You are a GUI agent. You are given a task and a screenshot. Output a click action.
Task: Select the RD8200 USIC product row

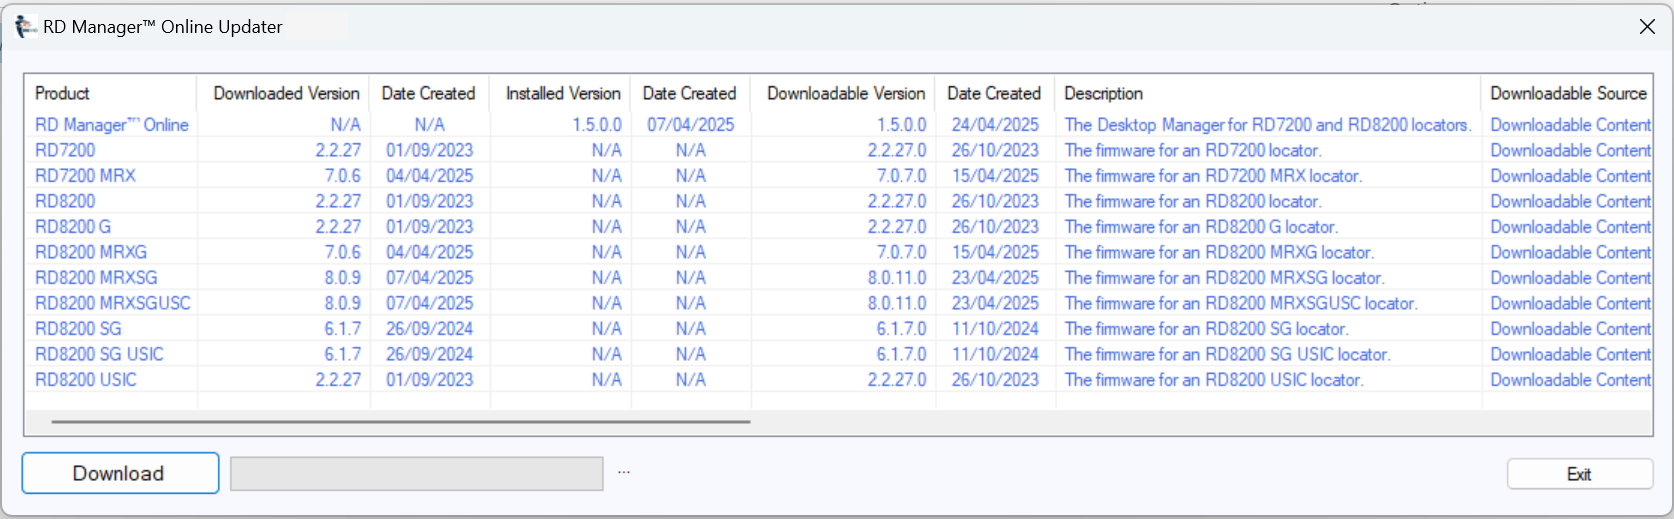point(86,380)
